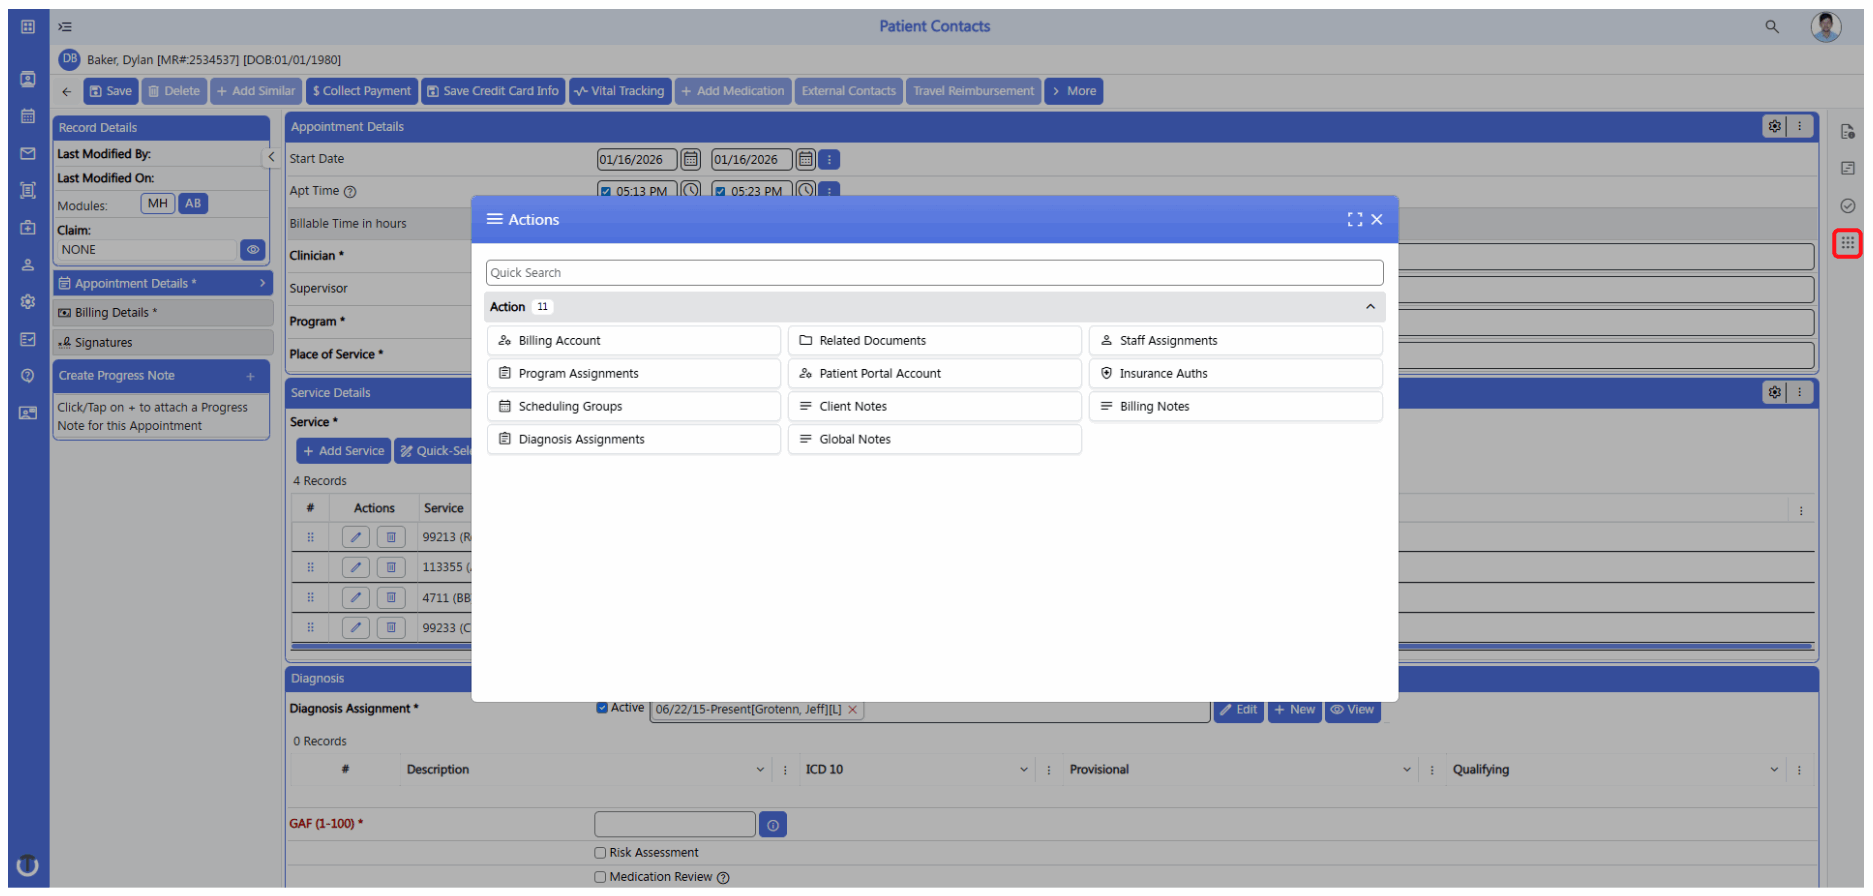Open the Description column dropdown

click(760, 770)
